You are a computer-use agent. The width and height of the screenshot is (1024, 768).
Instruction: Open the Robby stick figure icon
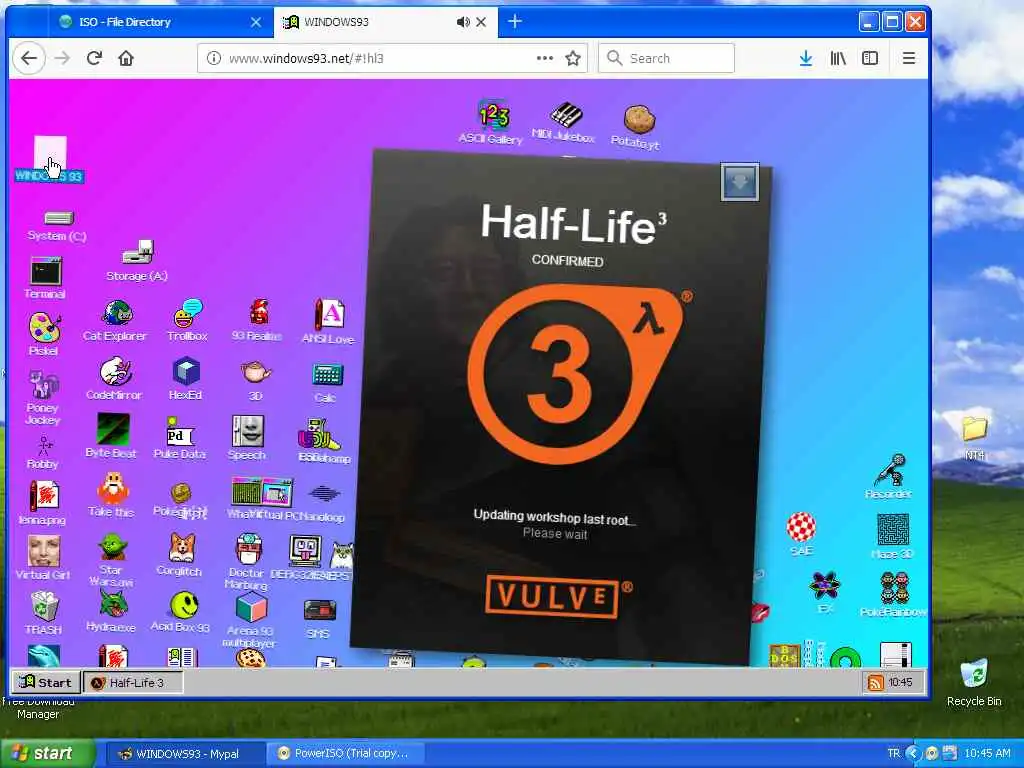44,453
